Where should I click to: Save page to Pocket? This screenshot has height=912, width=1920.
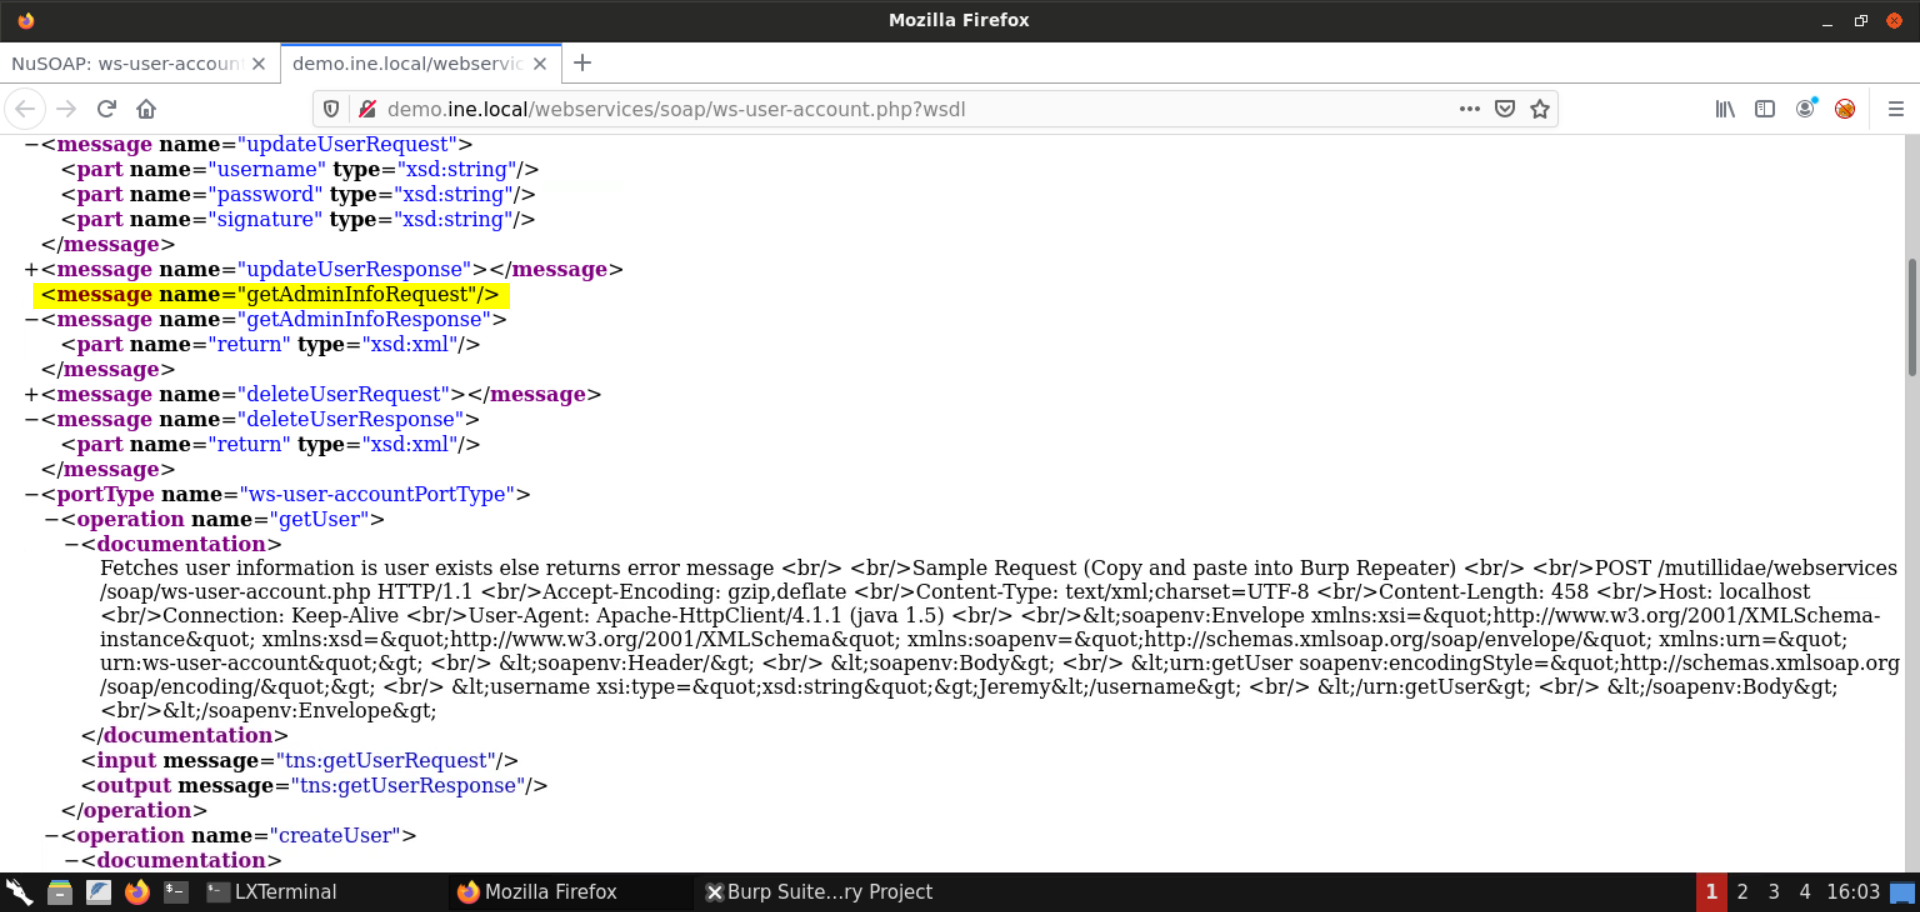point(1505,109)
